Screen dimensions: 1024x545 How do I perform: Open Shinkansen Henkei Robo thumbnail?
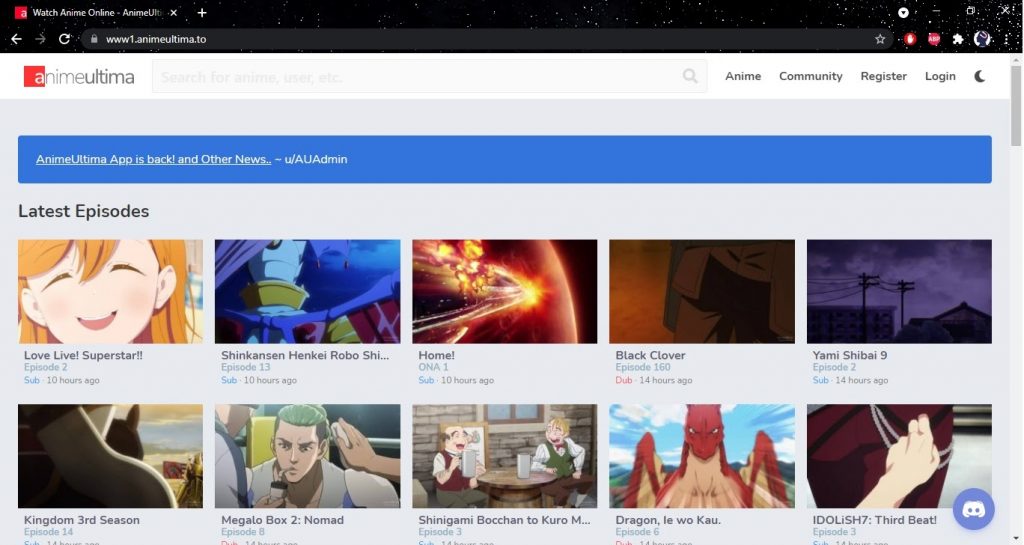point(308,291)
